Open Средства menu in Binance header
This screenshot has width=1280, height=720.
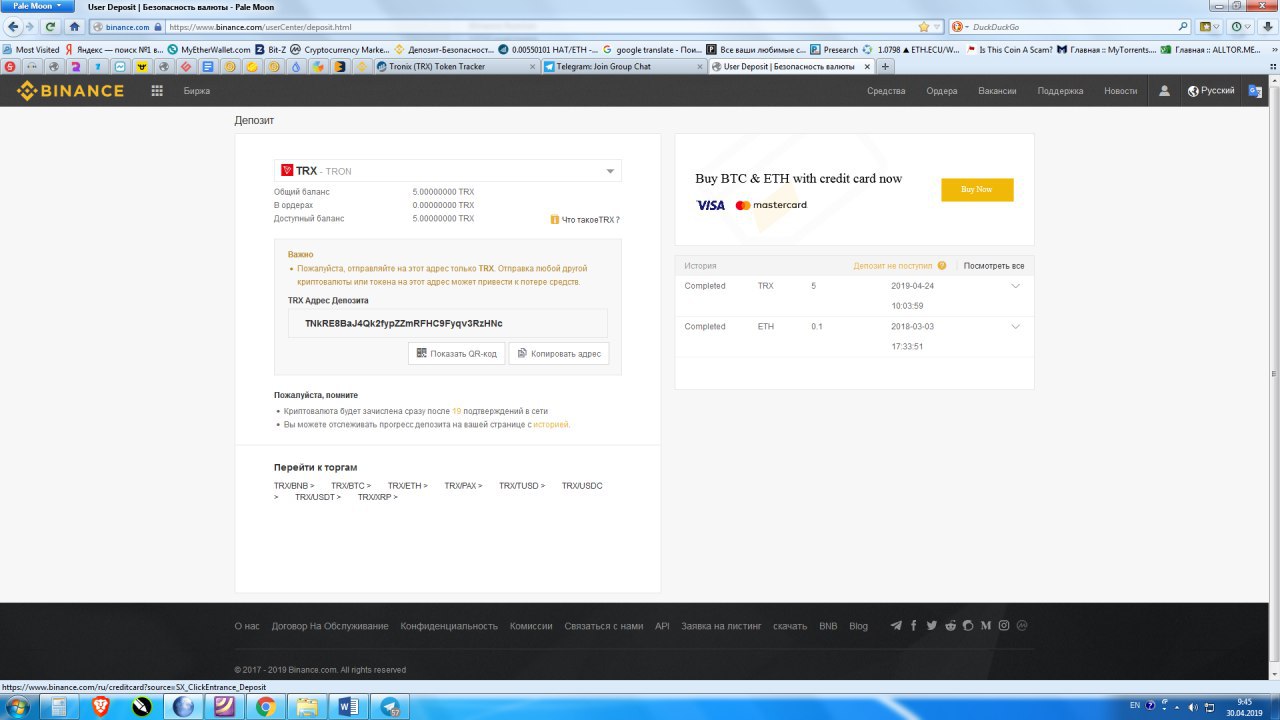[886, 91]
